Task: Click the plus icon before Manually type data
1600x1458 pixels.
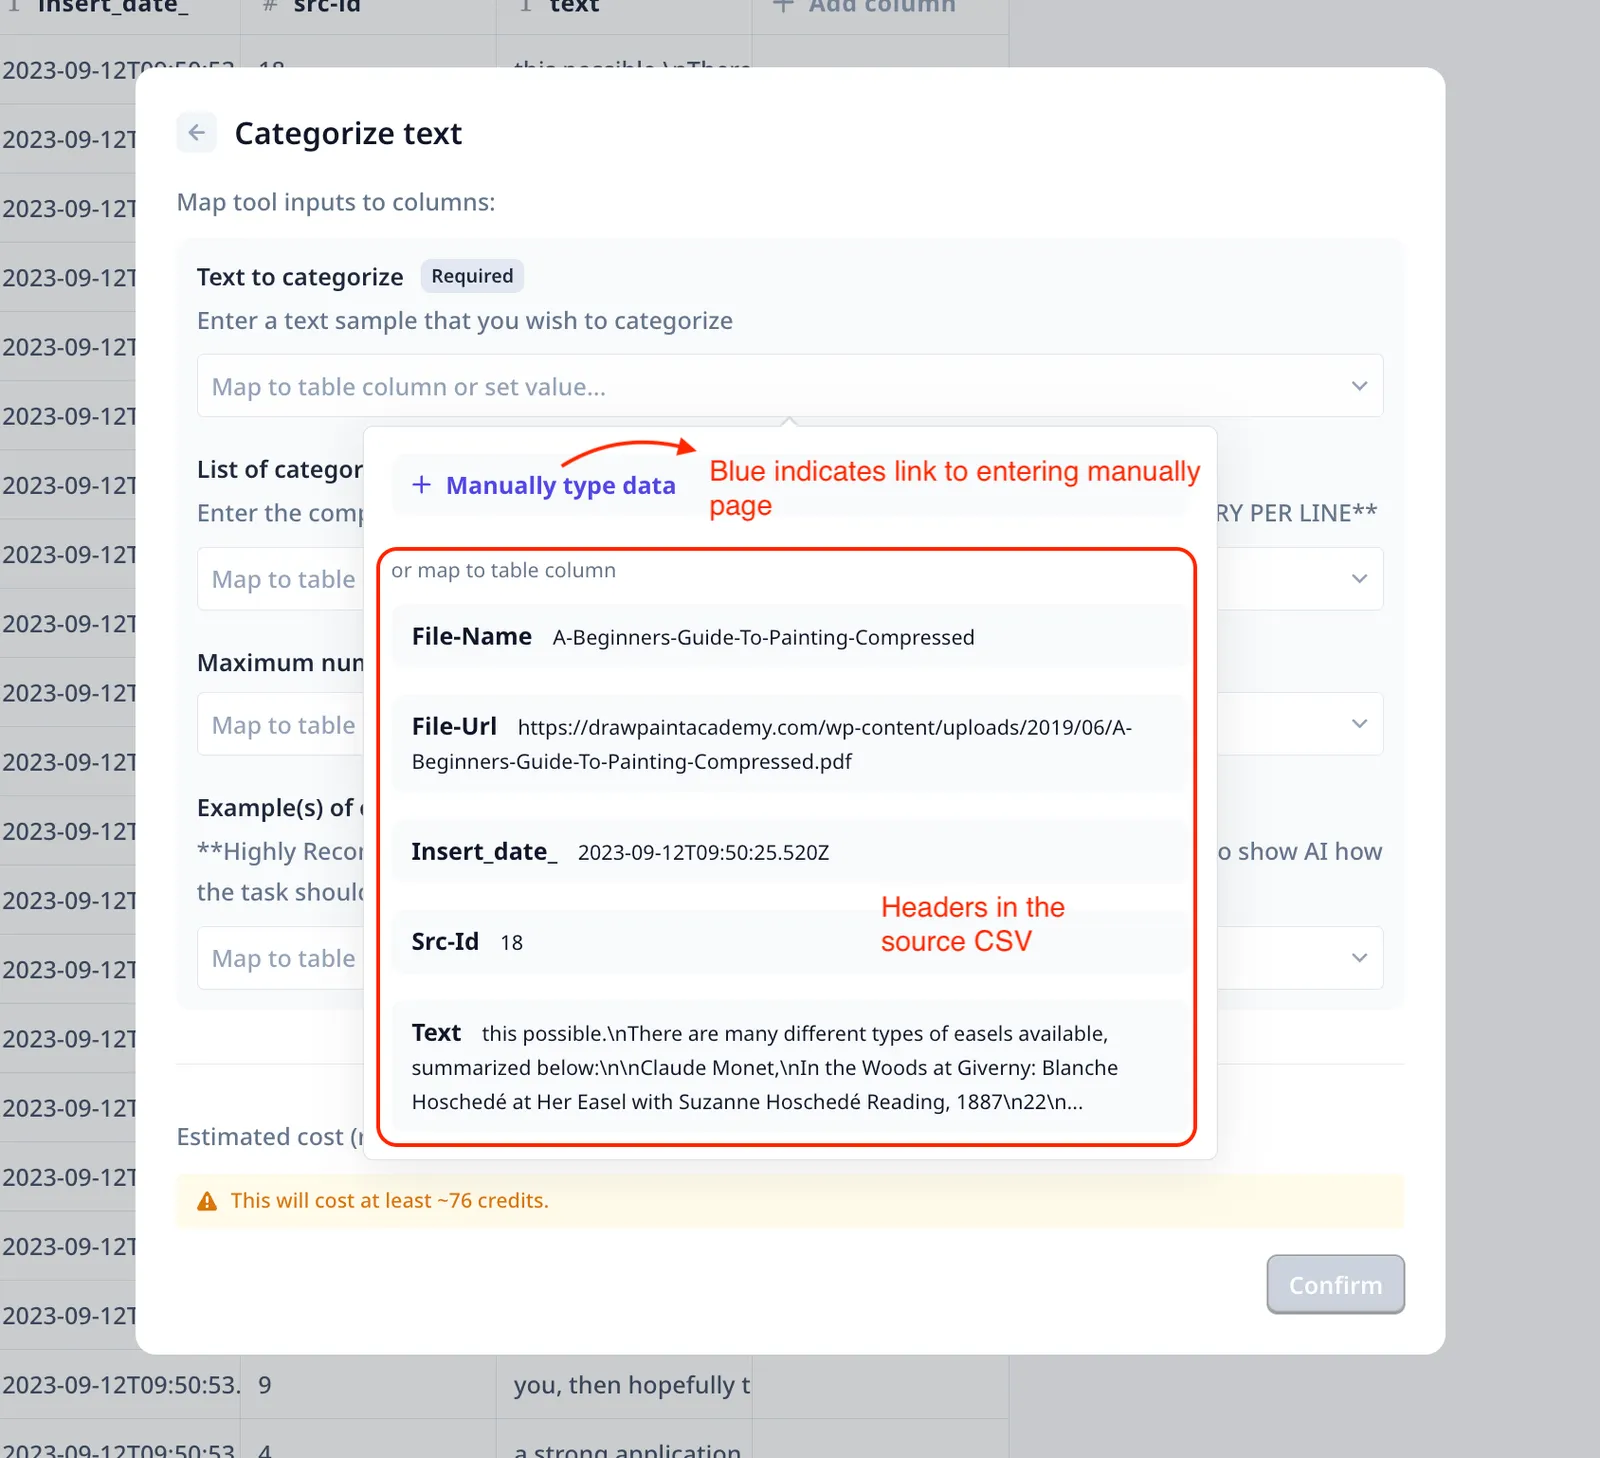Action: coord(422,485)
